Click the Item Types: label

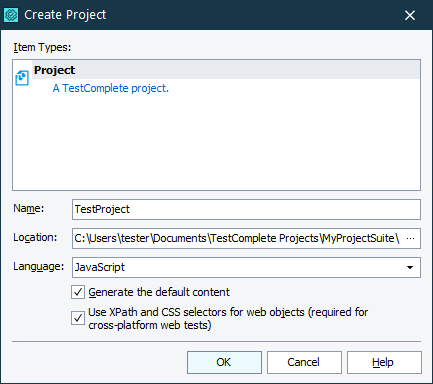(42, 47)
